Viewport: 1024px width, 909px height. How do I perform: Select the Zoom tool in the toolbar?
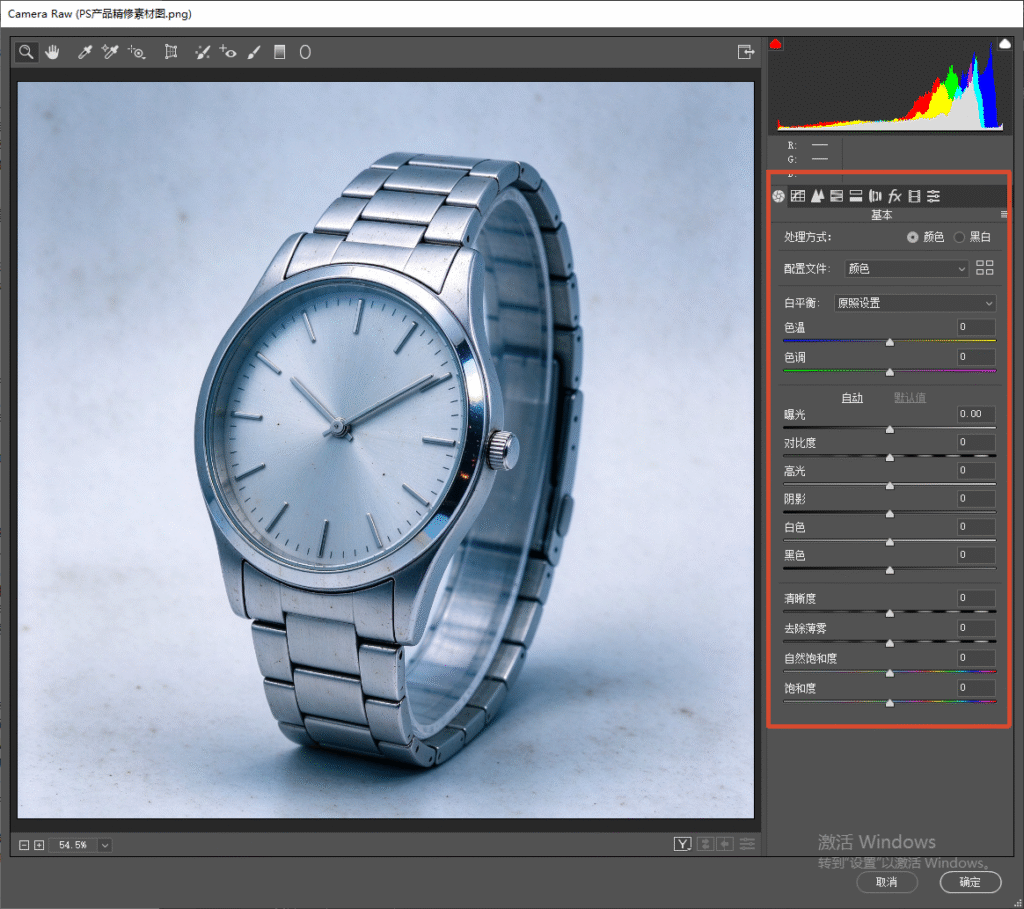coord(26,52)
